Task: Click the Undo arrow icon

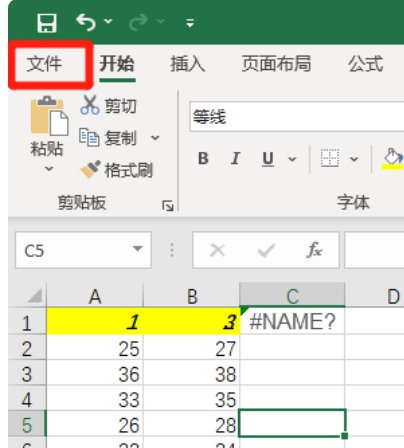Action: point(86,22)
